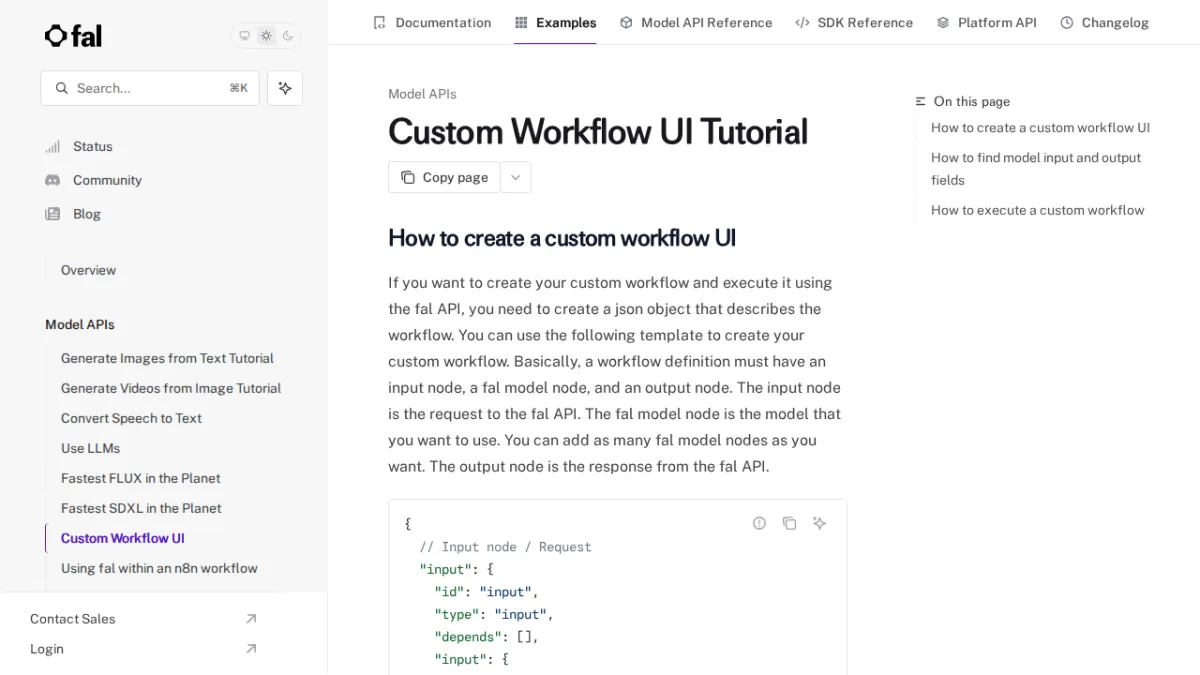Switch to dark theme moon icon

click(x=288, y=36)
